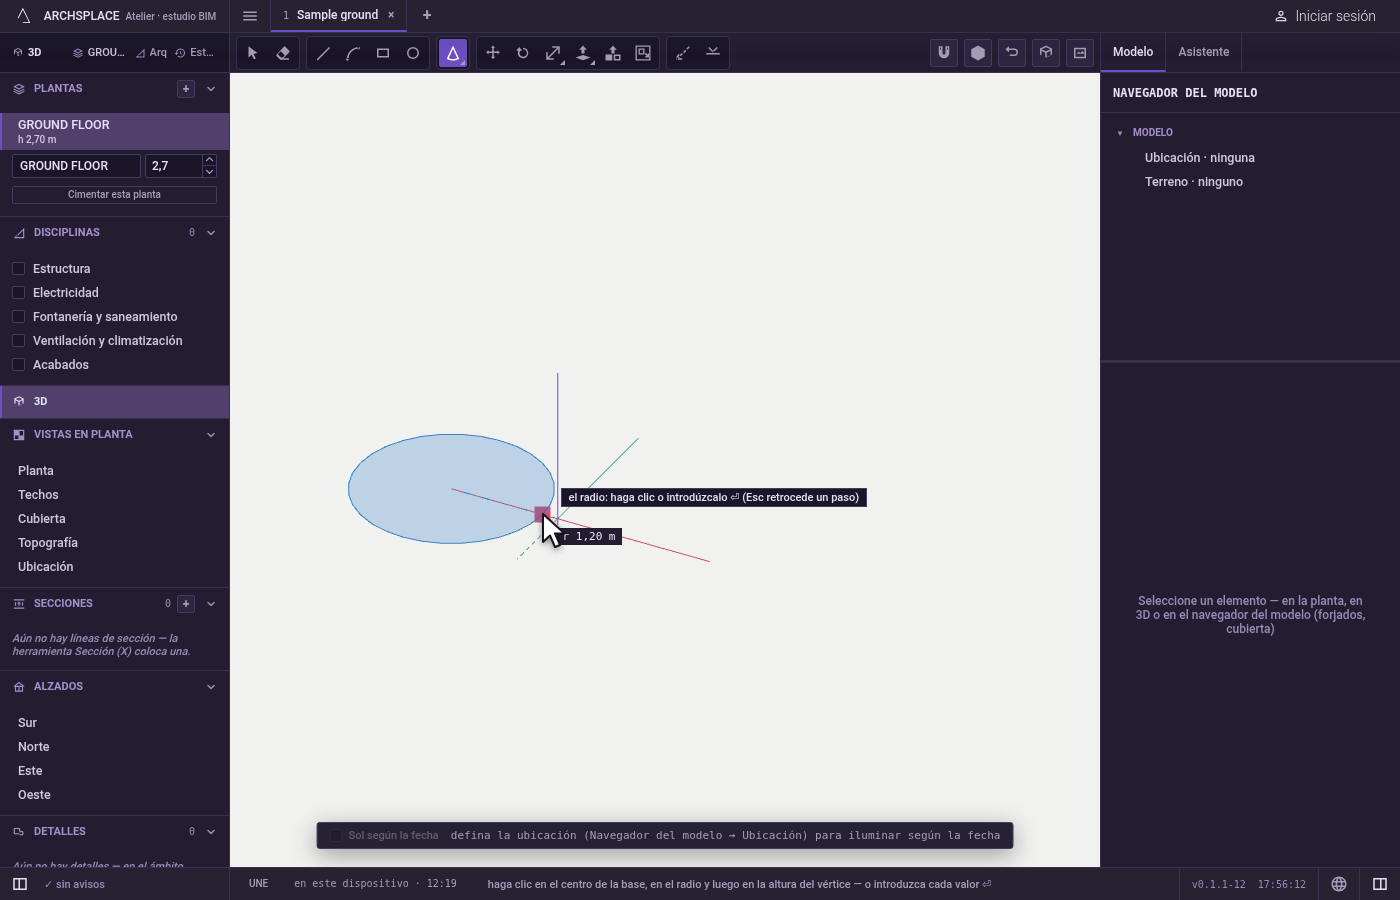This screenshot has height=900, width=1400.
Task: Click the floor name input field
Action: (x=76, y=166)
